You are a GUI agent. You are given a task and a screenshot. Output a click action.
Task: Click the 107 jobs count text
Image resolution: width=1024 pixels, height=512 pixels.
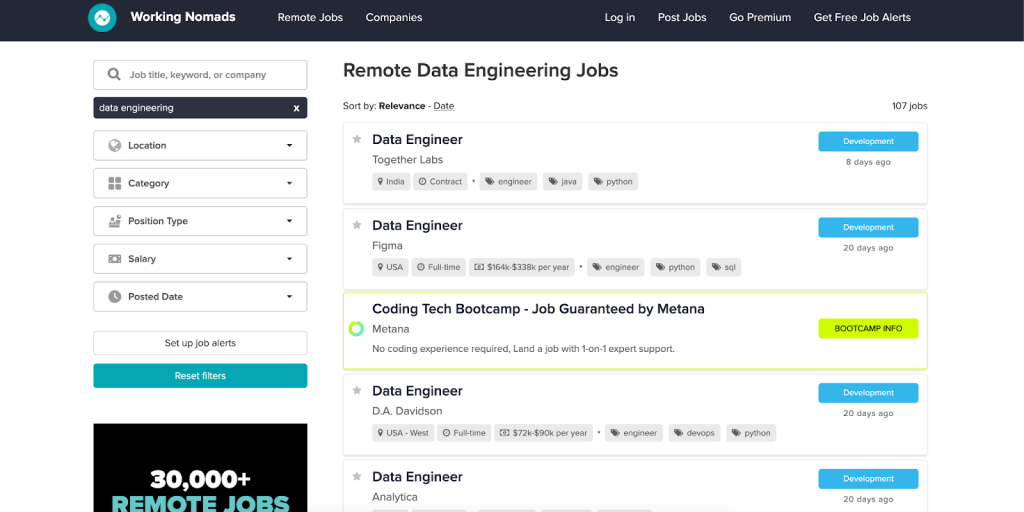point(909,106)
